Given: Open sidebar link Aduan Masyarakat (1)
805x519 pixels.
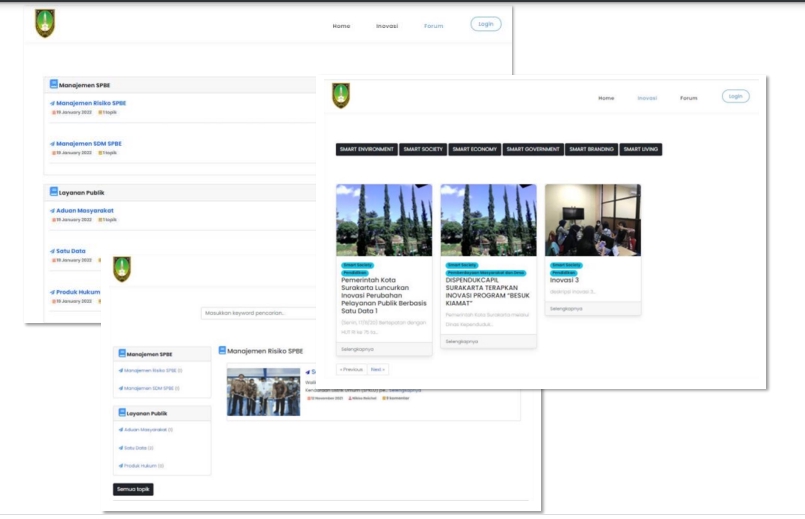Looking at the screenshot, I should point(148,430).
